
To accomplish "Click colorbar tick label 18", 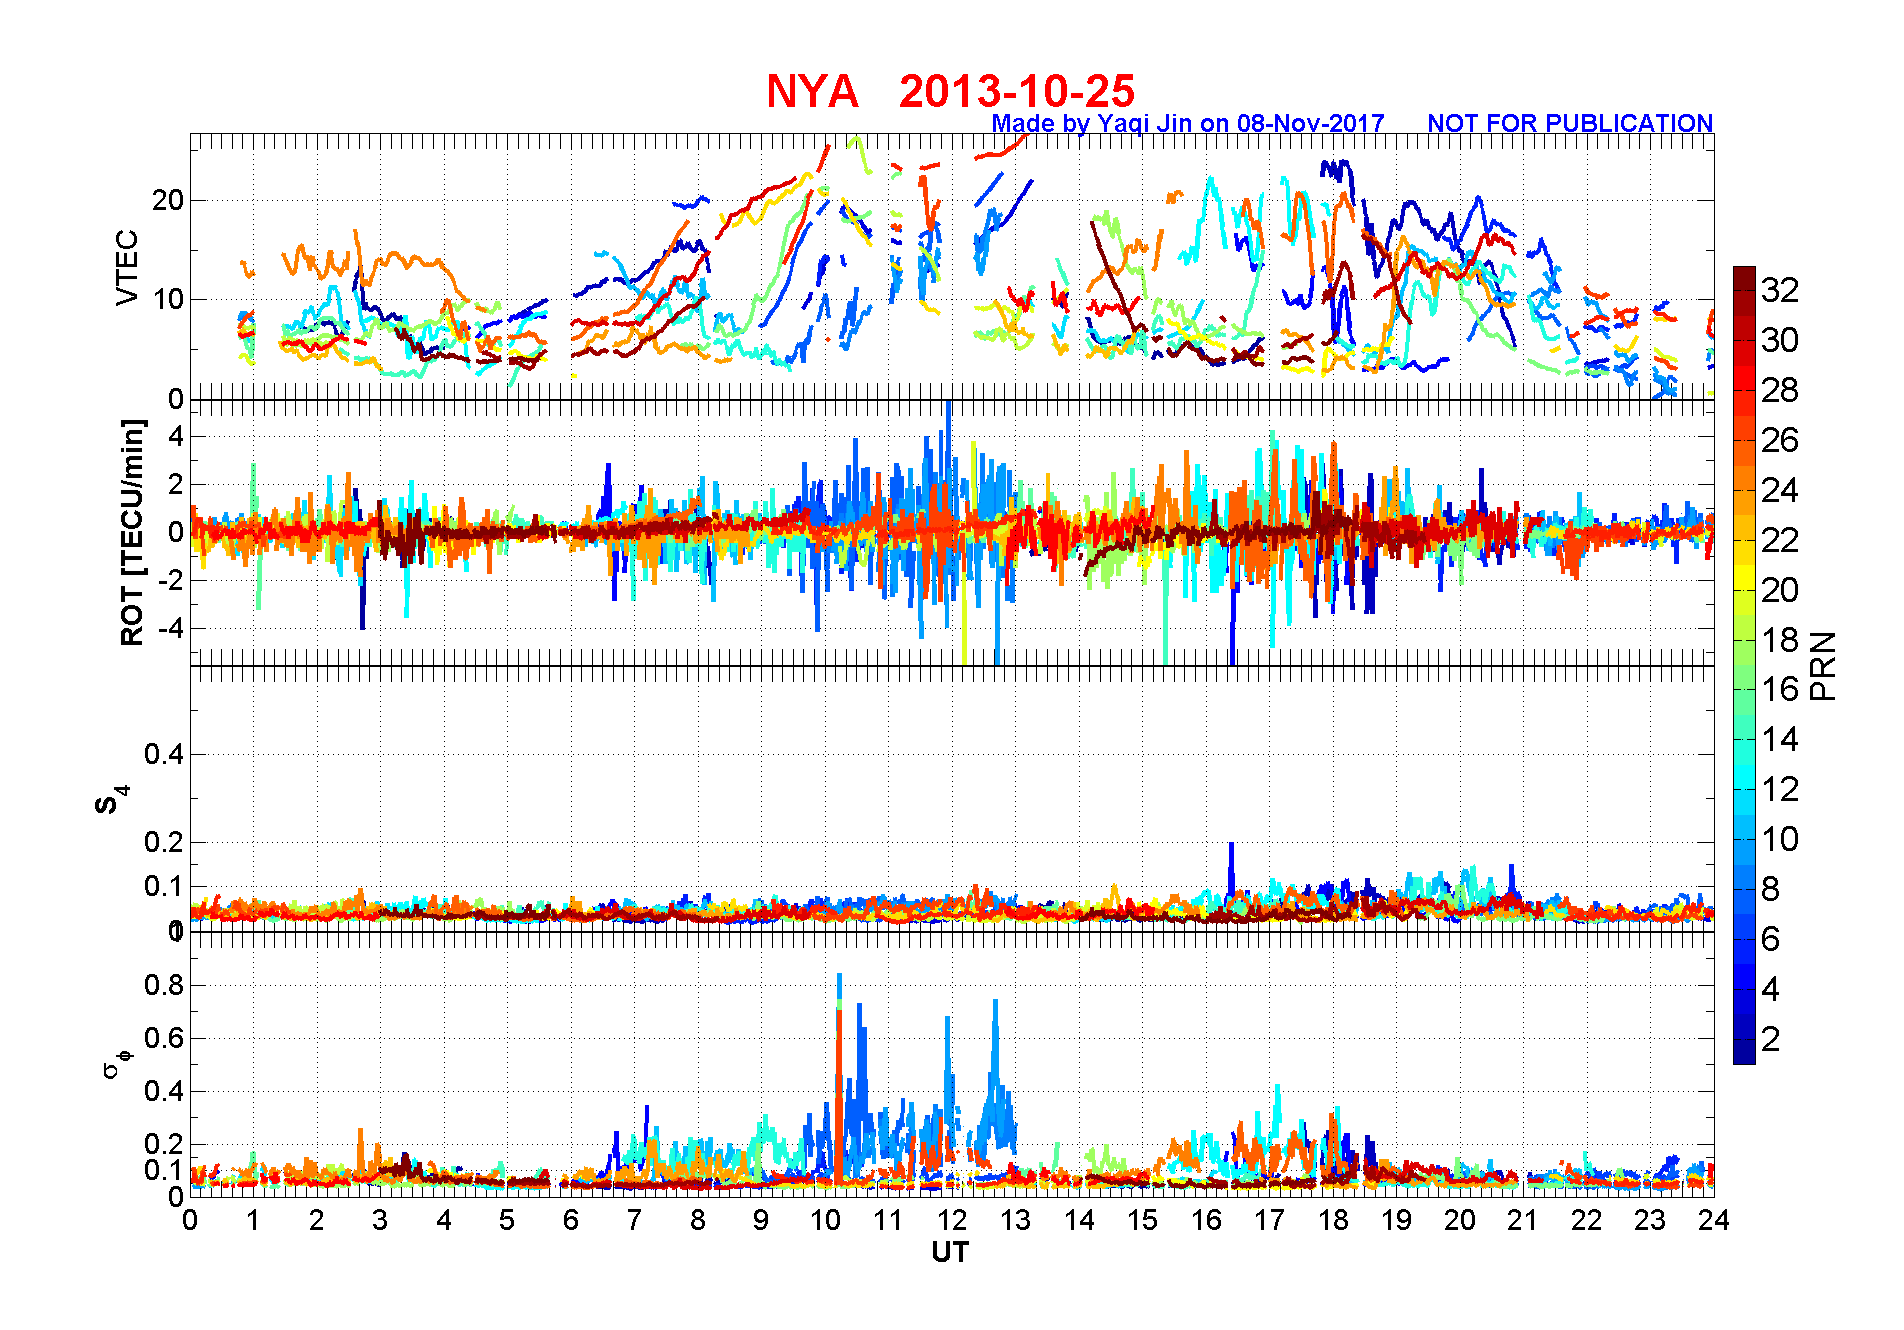I will pyautogui.click(x=1780, y=640).
